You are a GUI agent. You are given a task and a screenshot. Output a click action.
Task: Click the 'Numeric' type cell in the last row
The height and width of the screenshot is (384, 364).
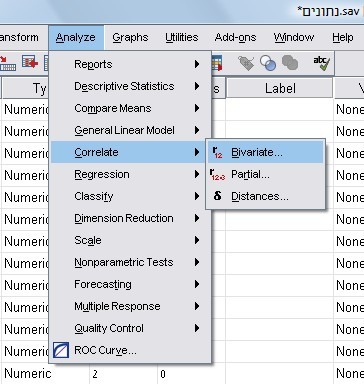tap(28, 373)
